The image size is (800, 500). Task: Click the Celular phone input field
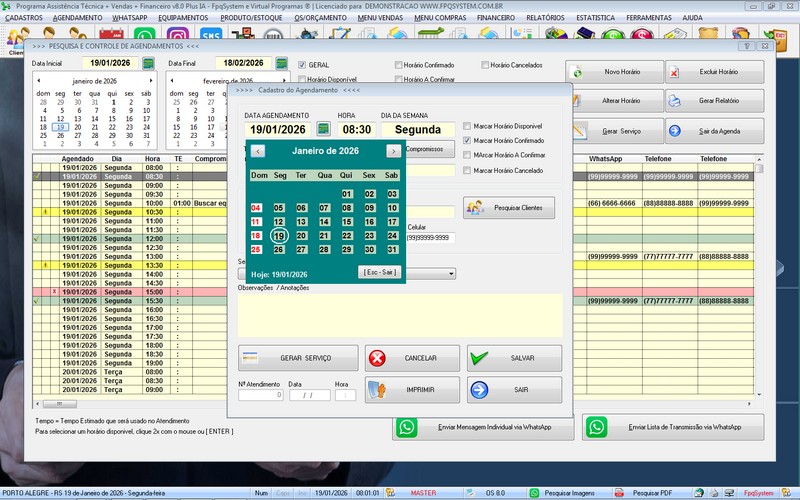[431, 238]
